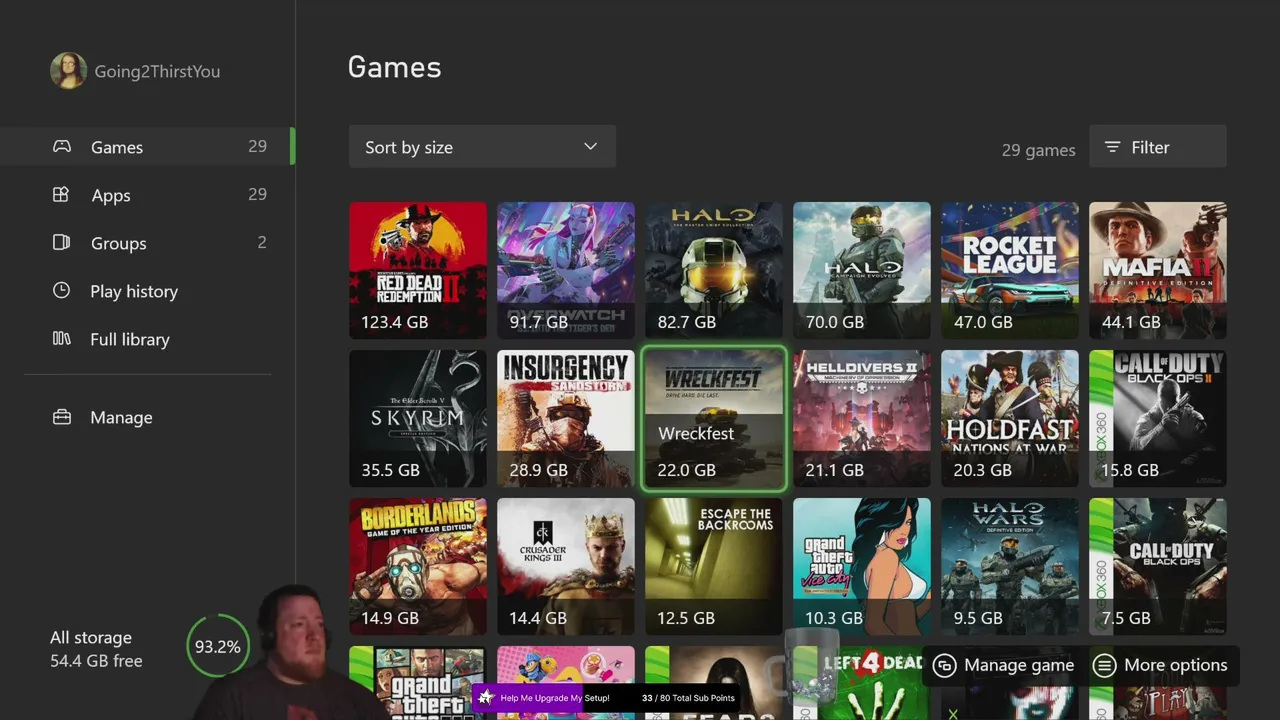Open the Filter options
This screenshot has width=1280, height=720.
click(1157, 147)
